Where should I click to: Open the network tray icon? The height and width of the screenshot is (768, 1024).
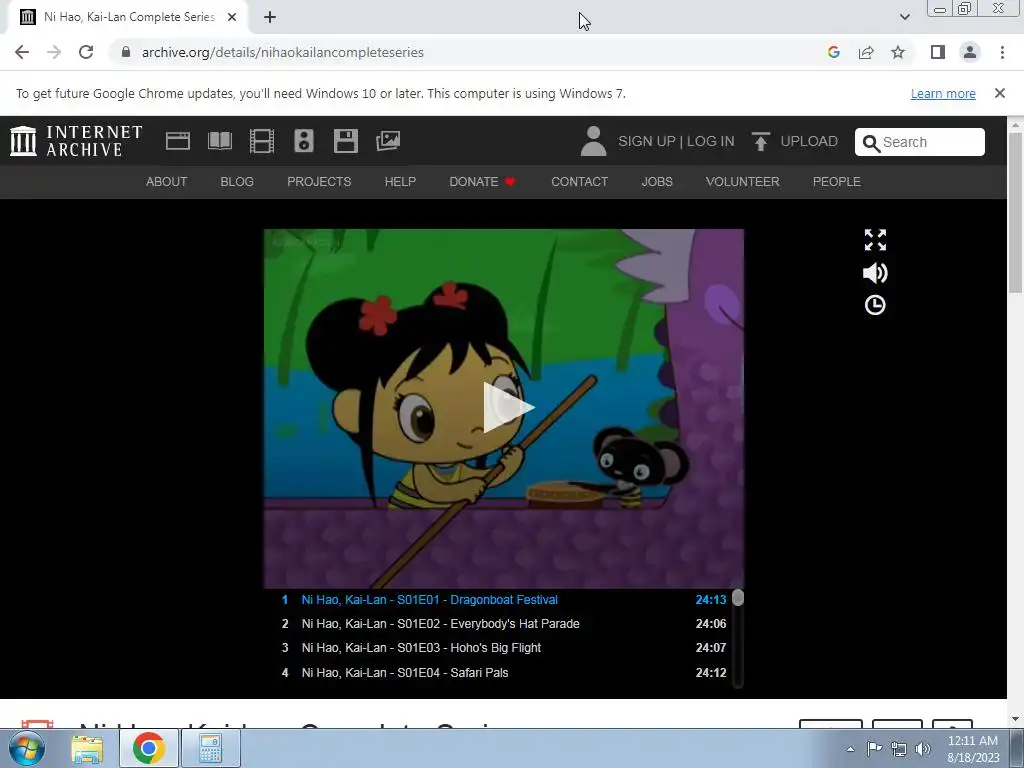(x=899, y=749)
